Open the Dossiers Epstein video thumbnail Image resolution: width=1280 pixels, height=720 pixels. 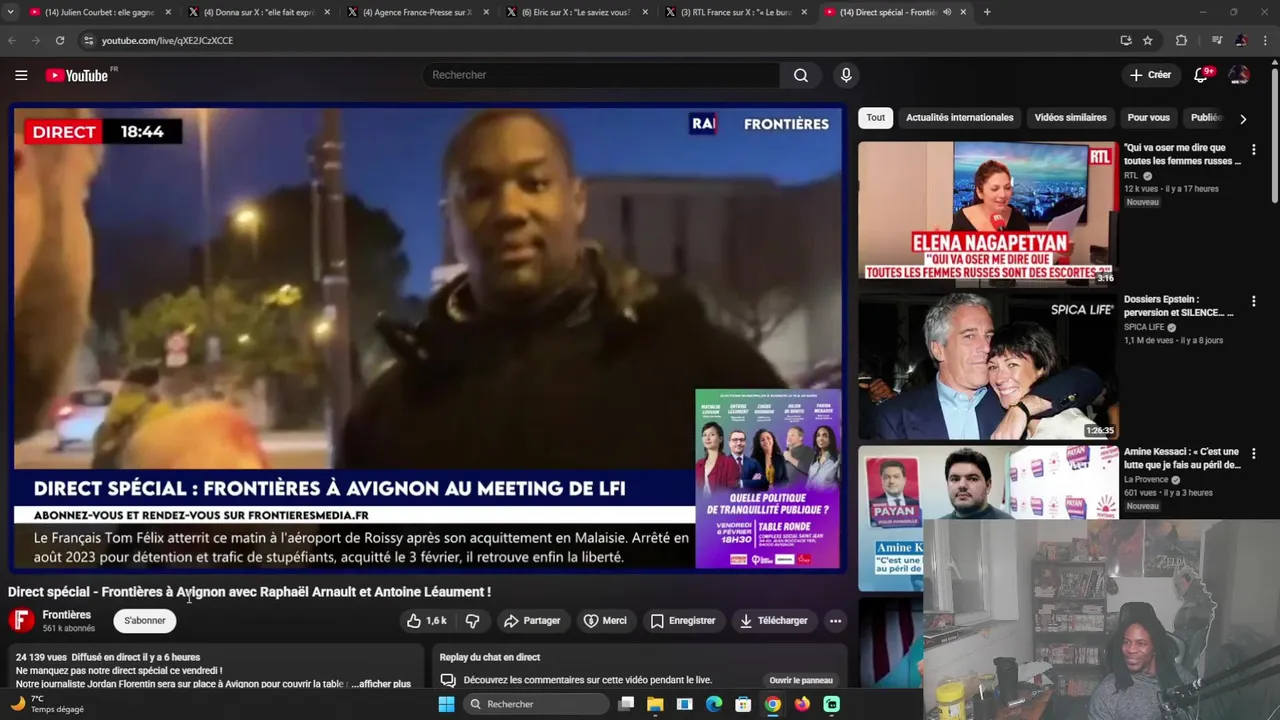point(987,365)
